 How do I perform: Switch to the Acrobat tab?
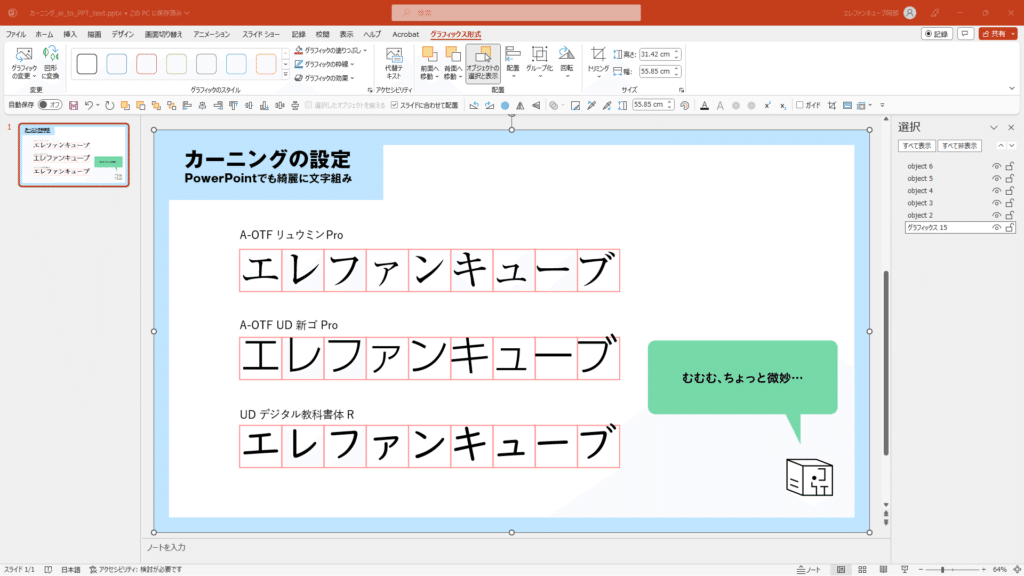point(406,34)
